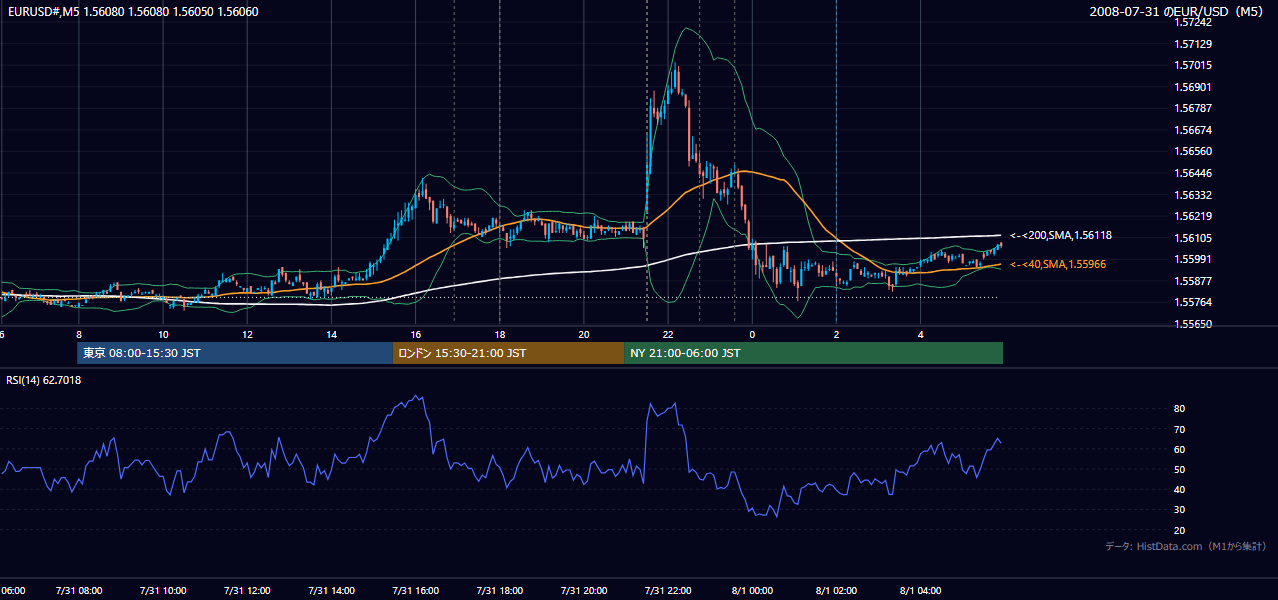Click price level 1.56787 on the axis
The height and width of the screenshot is (600, 1278).
pyautogui.click(x=1192, y=108)
